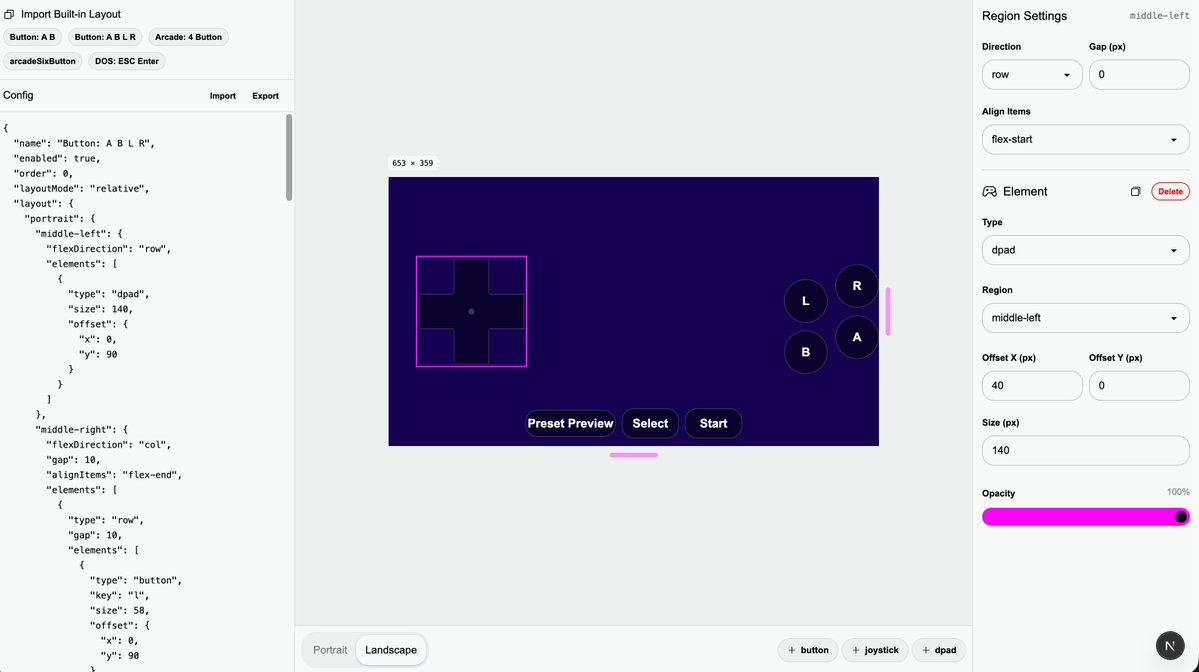Viewport: 1199px width, 672px height.
Task: Click the Size (px) input field
Action: (1085, 450)
